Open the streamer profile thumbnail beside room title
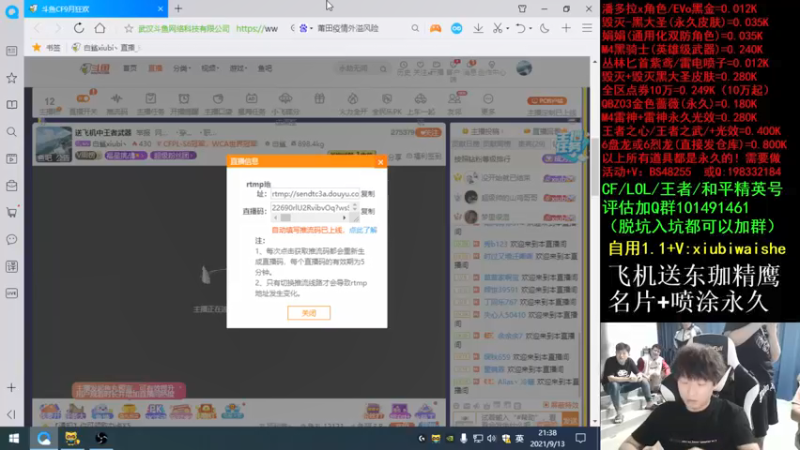This screenshot has width=800, height=450. (x=54, y=144)
